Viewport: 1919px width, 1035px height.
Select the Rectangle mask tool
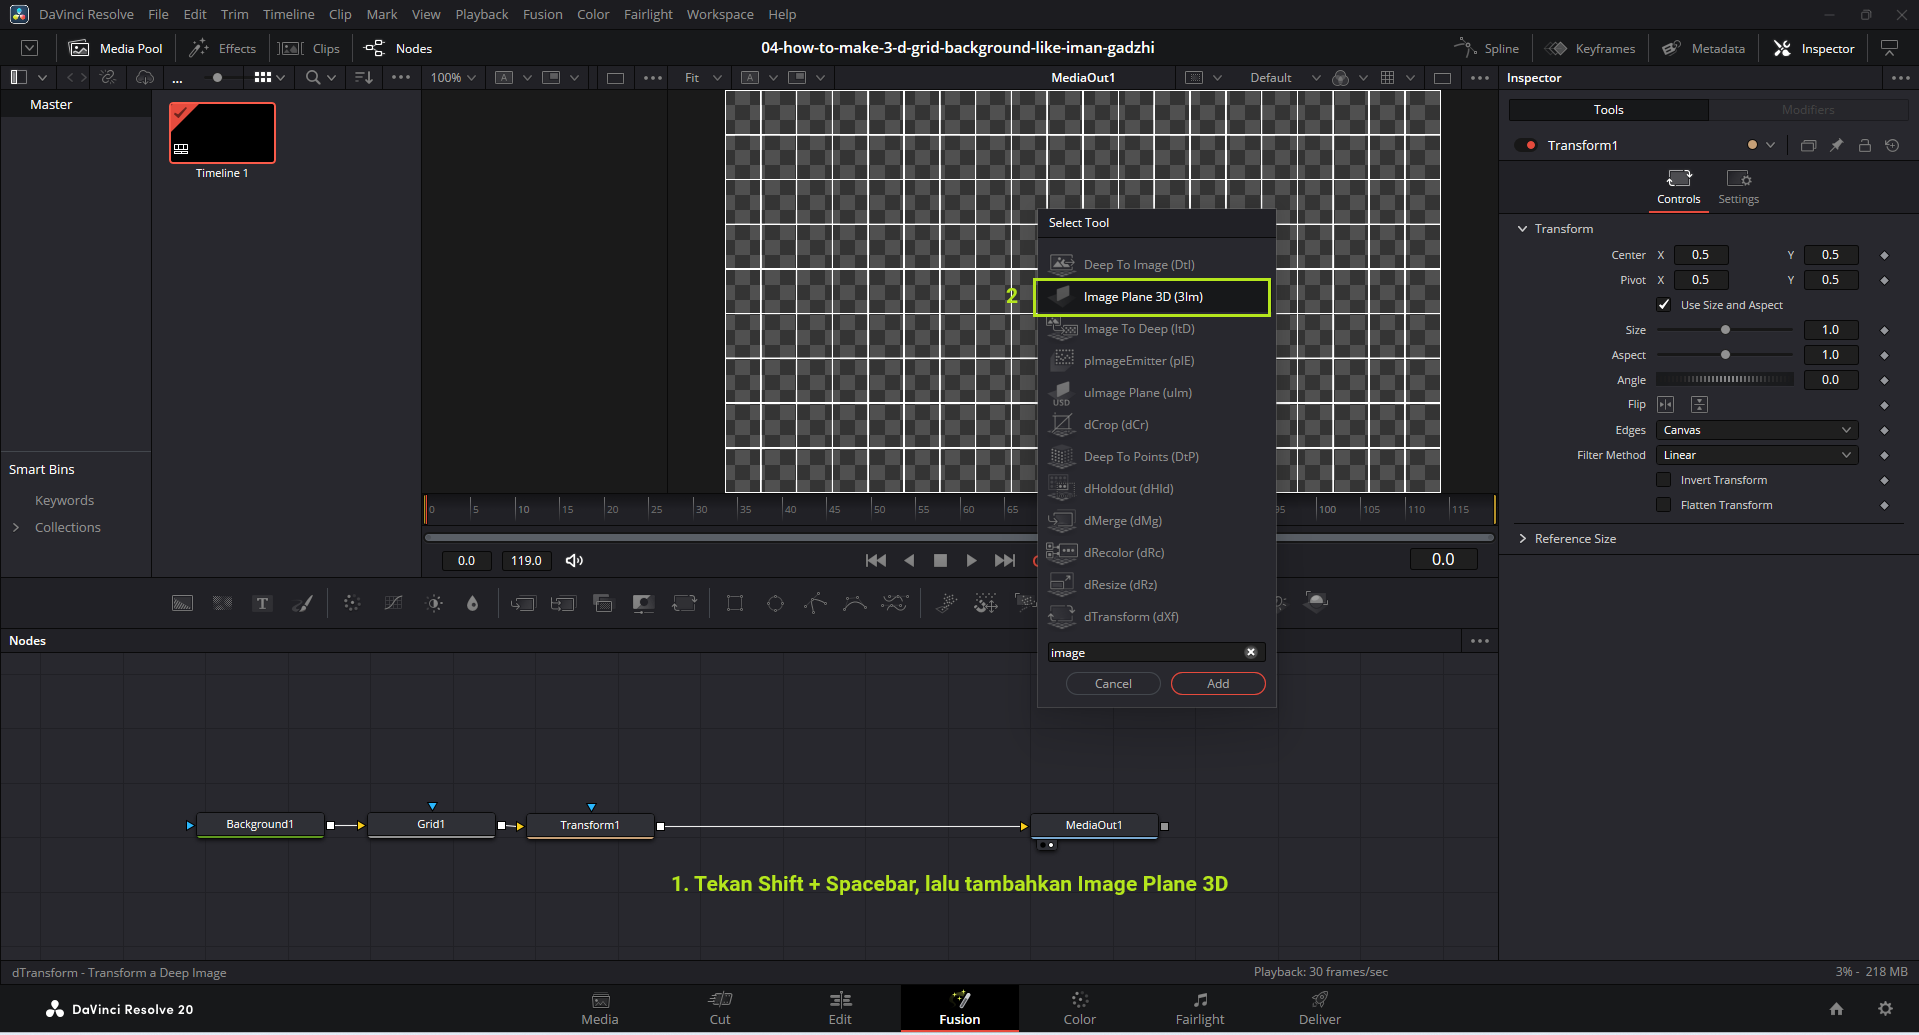click(x=735, y=603)
